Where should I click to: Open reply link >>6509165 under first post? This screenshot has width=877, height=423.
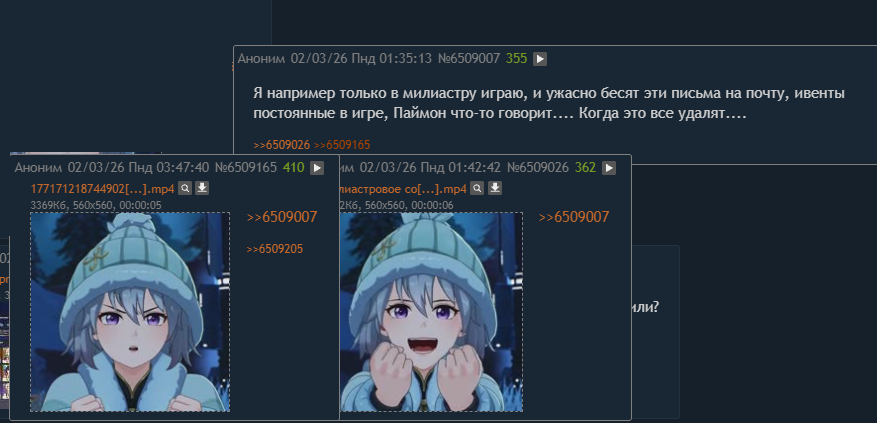pyautogui.click(x=342, y=145)
